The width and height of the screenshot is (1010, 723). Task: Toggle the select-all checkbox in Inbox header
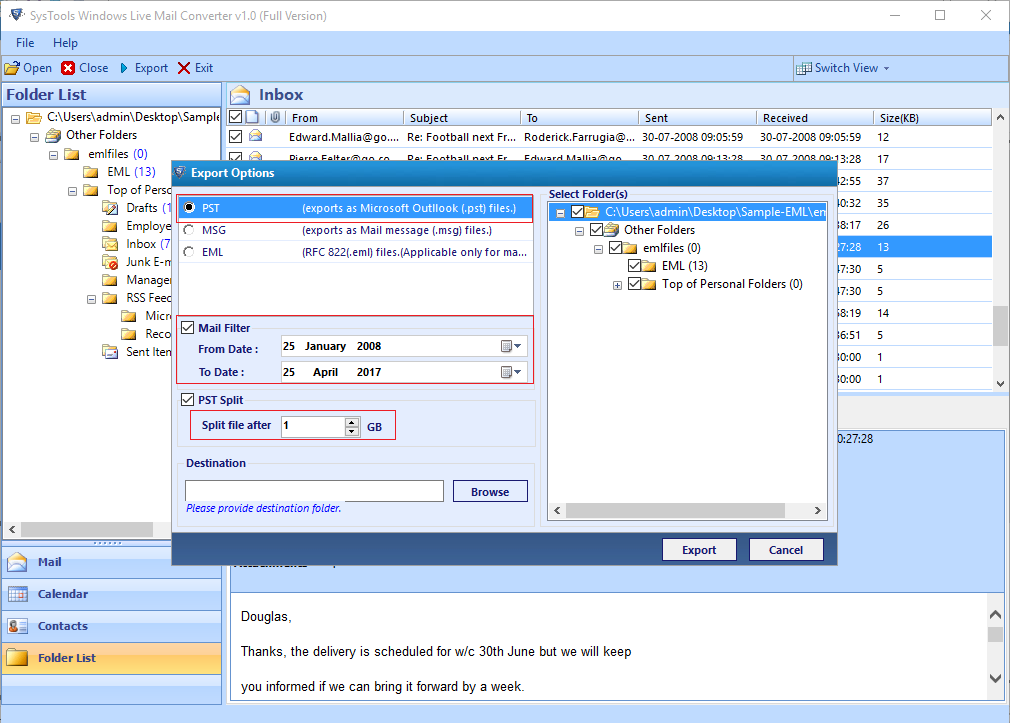pos(236,117)
